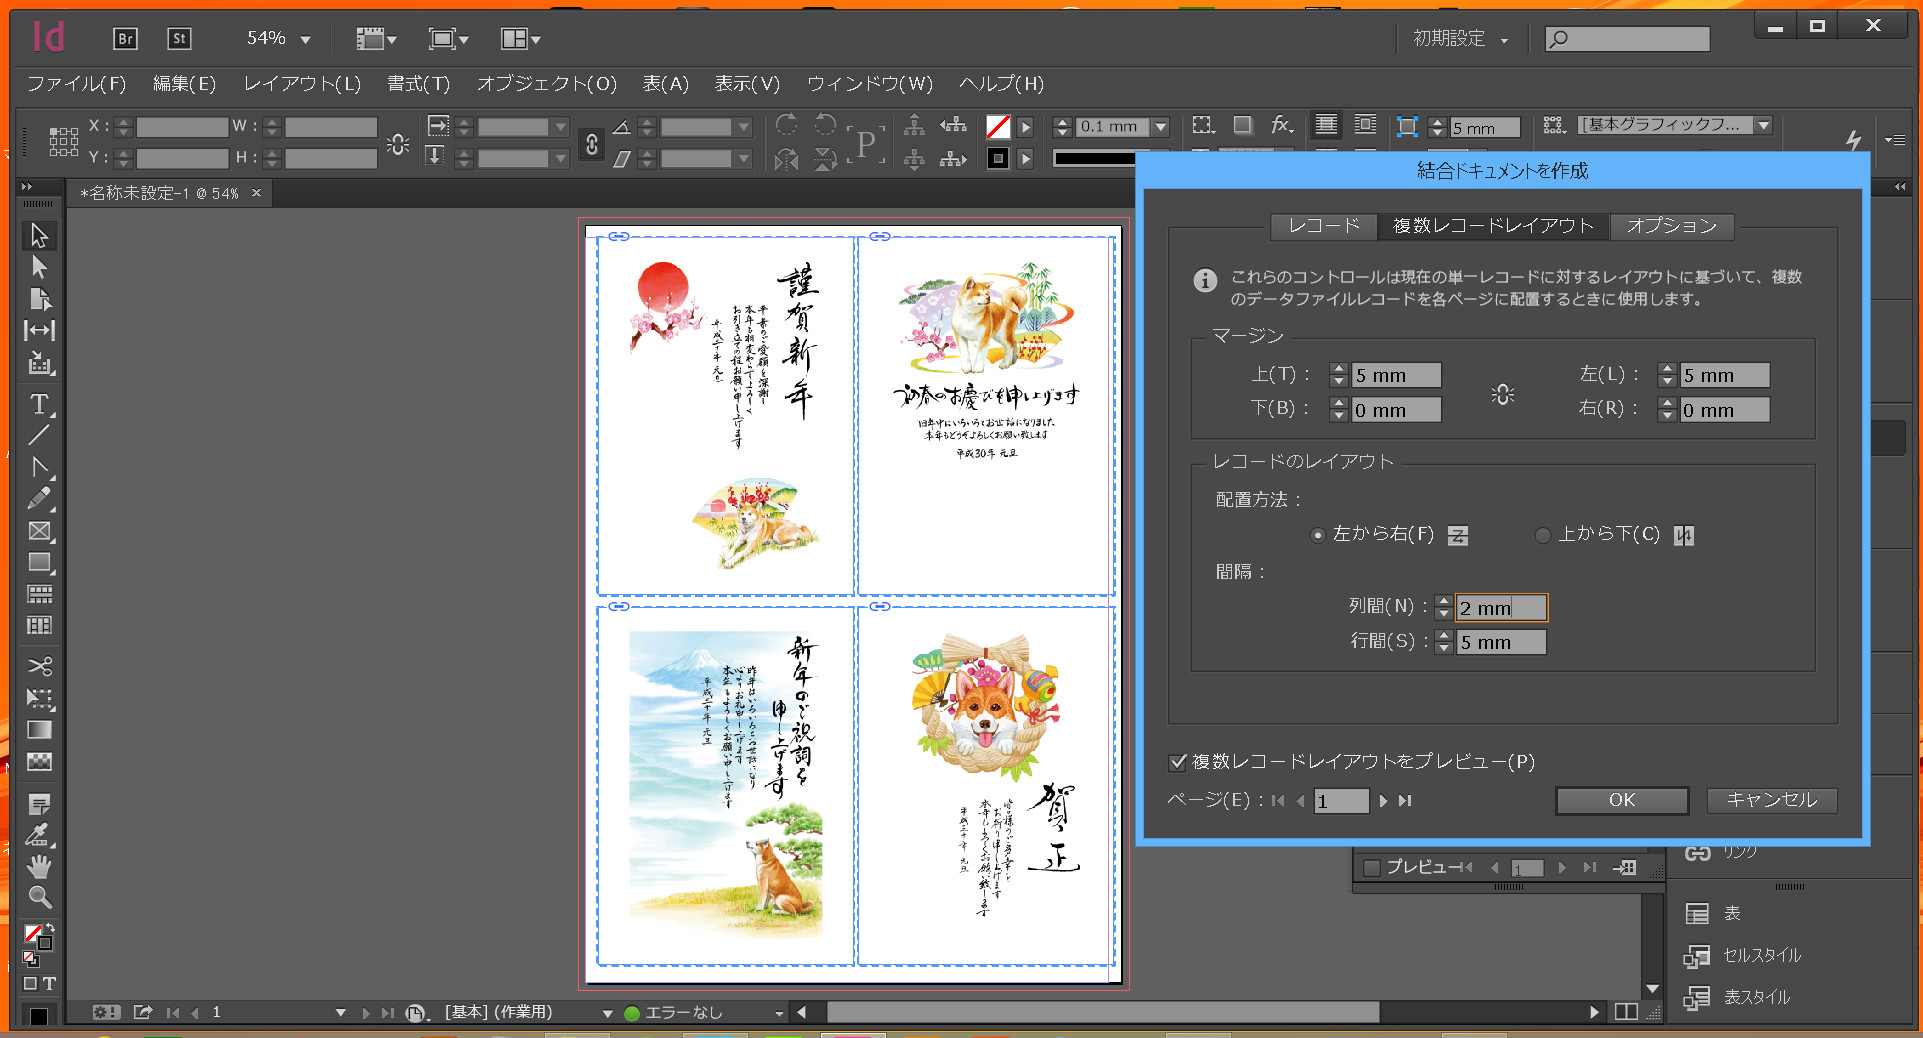Select the Scissors tool
Screen dimensions: 1923x1038
tap(39, 666)
